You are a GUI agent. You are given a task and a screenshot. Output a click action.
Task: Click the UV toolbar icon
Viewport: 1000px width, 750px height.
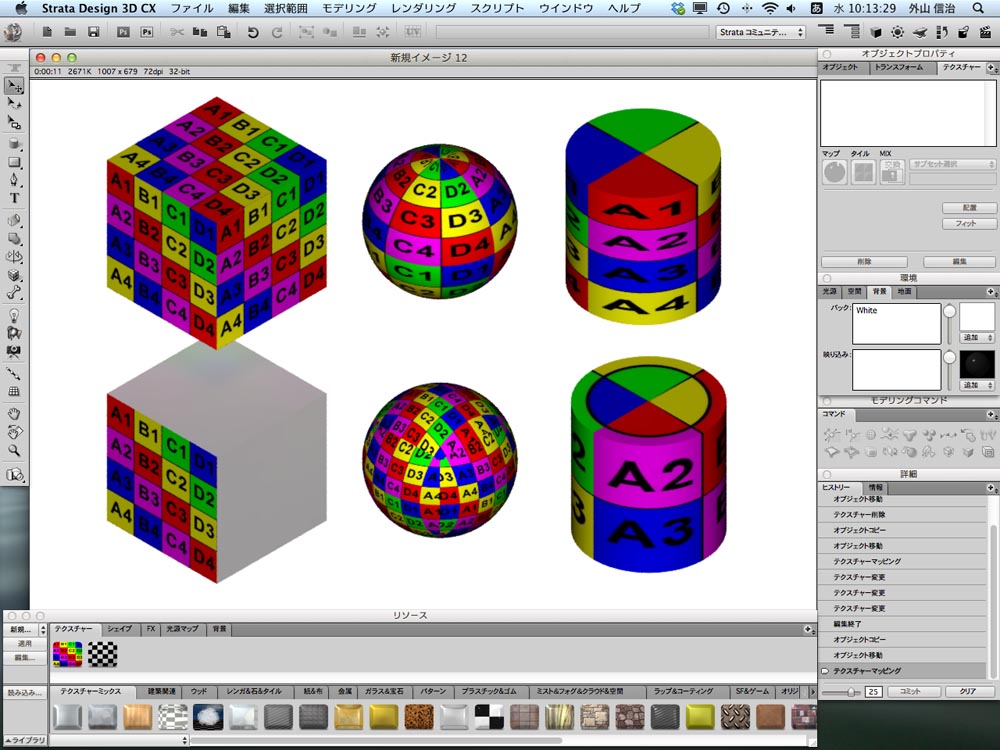[x=413, y=32]
